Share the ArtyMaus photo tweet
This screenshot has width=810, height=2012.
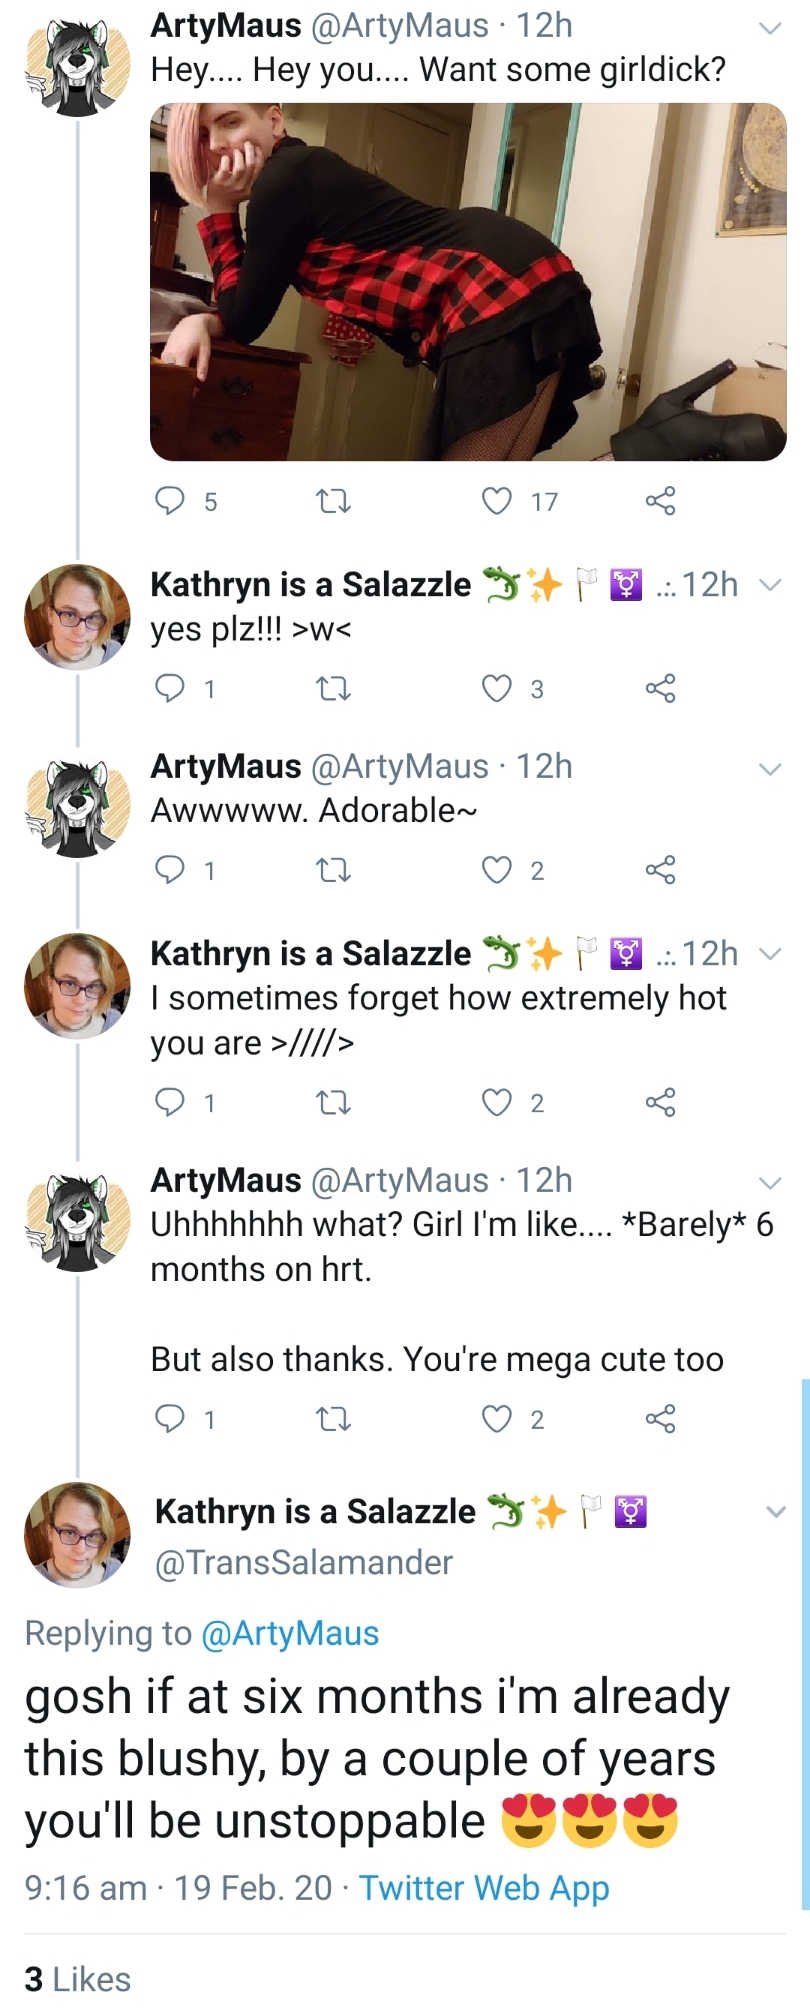point(660,500)
